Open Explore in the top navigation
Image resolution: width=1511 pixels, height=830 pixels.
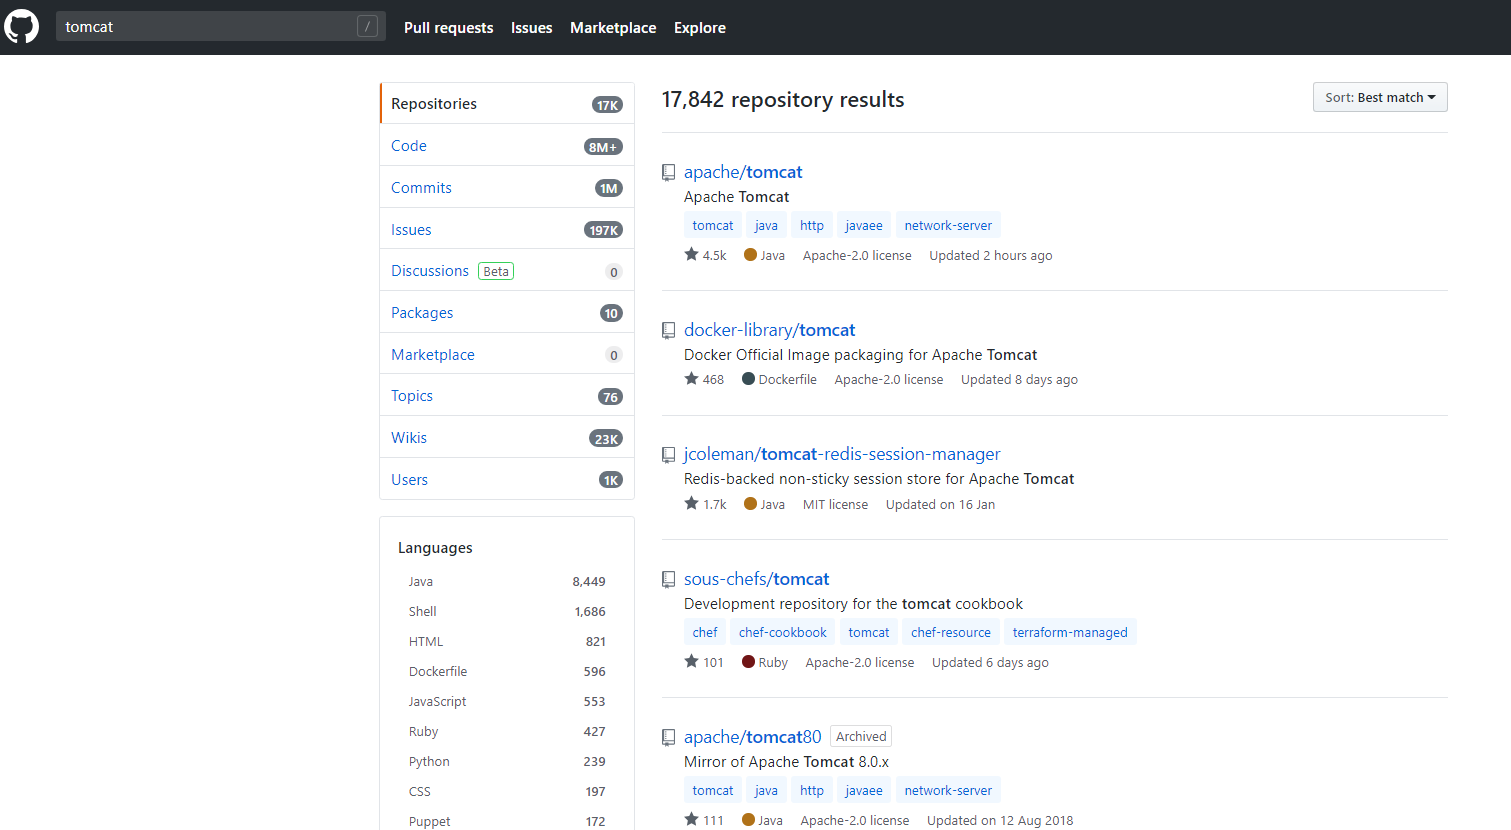tap(700, 28)
